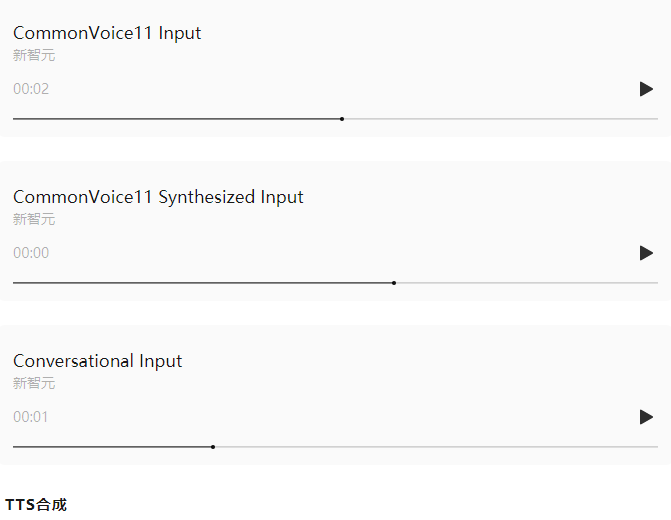Seek forward on CommonVoice11 Input's unplayed track

click(x=501, y=119)
